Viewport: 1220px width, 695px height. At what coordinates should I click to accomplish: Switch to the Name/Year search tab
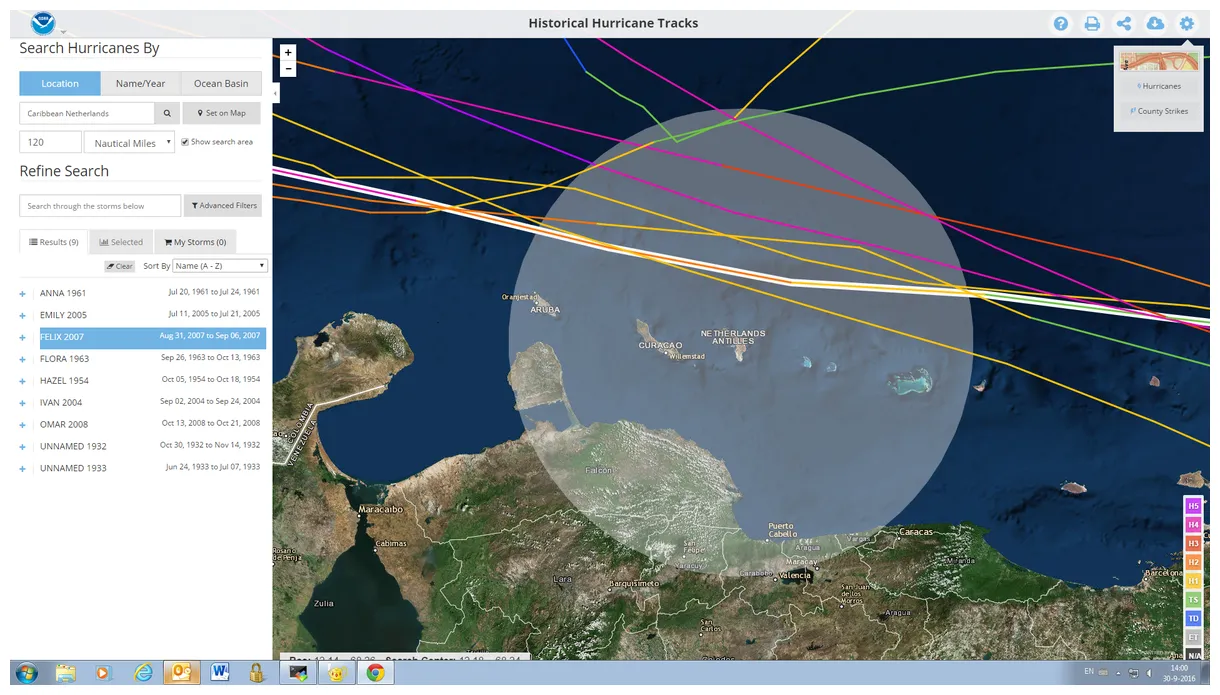point(140,83)
